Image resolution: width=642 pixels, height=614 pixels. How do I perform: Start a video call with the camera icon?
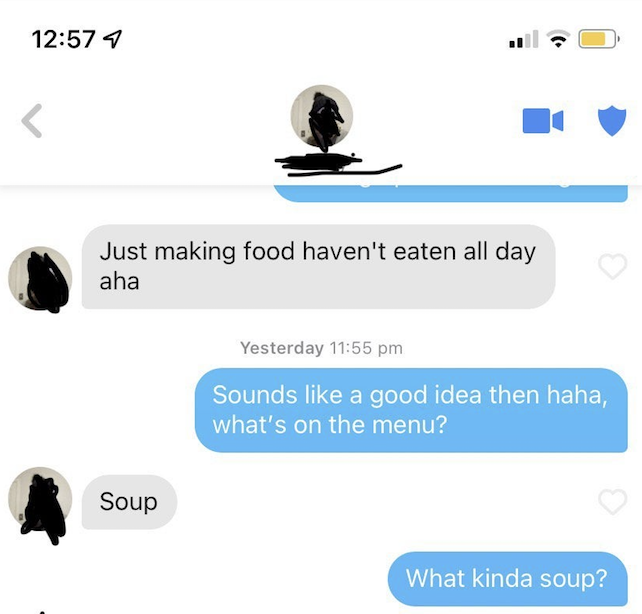tap(543, 121)
